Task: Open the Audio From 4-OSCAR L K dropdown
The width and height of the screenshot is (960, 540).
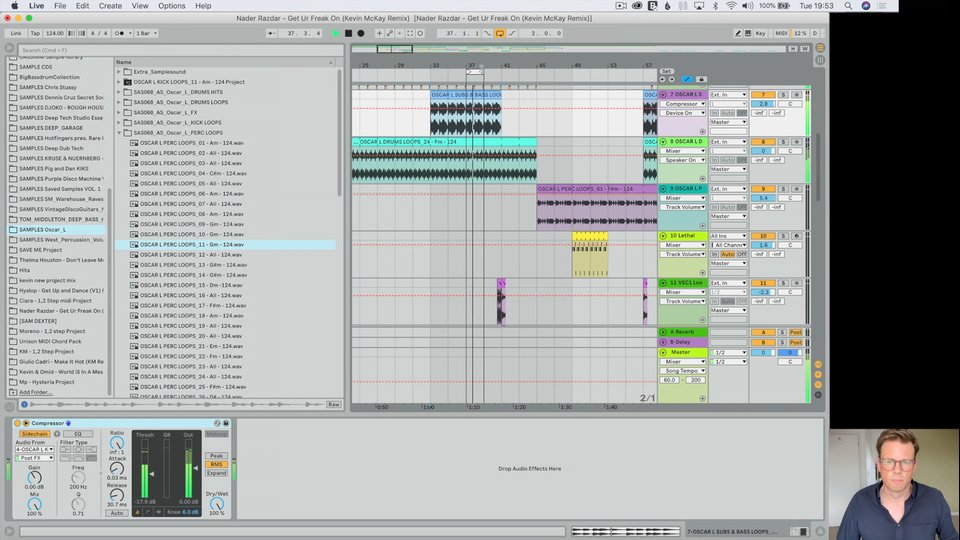Action: (34, 449)
